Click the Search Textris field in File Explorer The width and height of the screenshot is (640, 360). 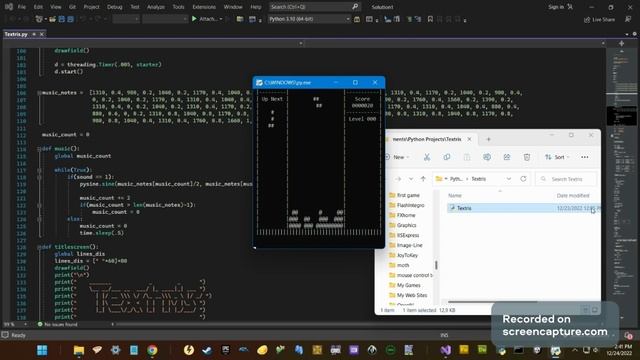[x=566, y=179]
